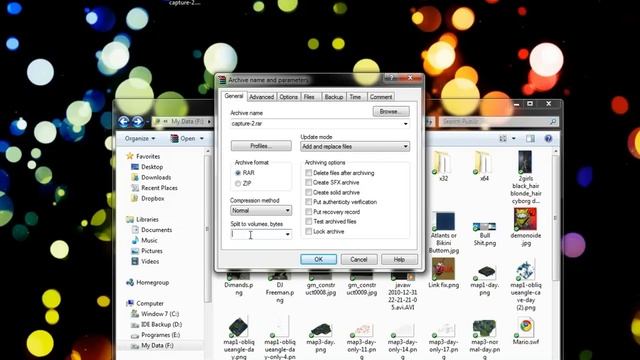Click the search magnifier icon in Explorer

pos(553,122)
